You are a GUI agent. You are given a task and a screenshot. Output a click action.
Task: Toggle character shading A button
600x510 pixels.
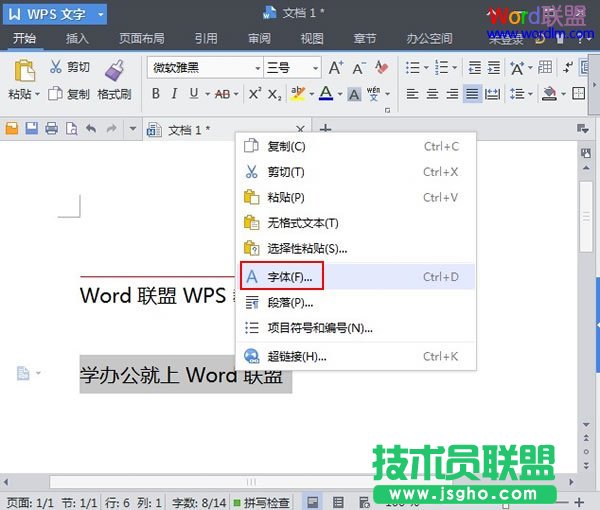(x=354, y=95)
